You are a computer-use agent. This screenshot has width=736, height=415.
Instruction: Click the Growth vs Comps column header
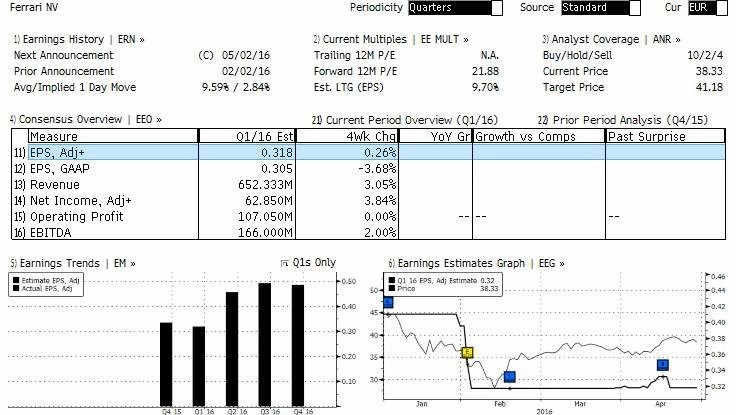pyautogui.click(x=539, y=136)
